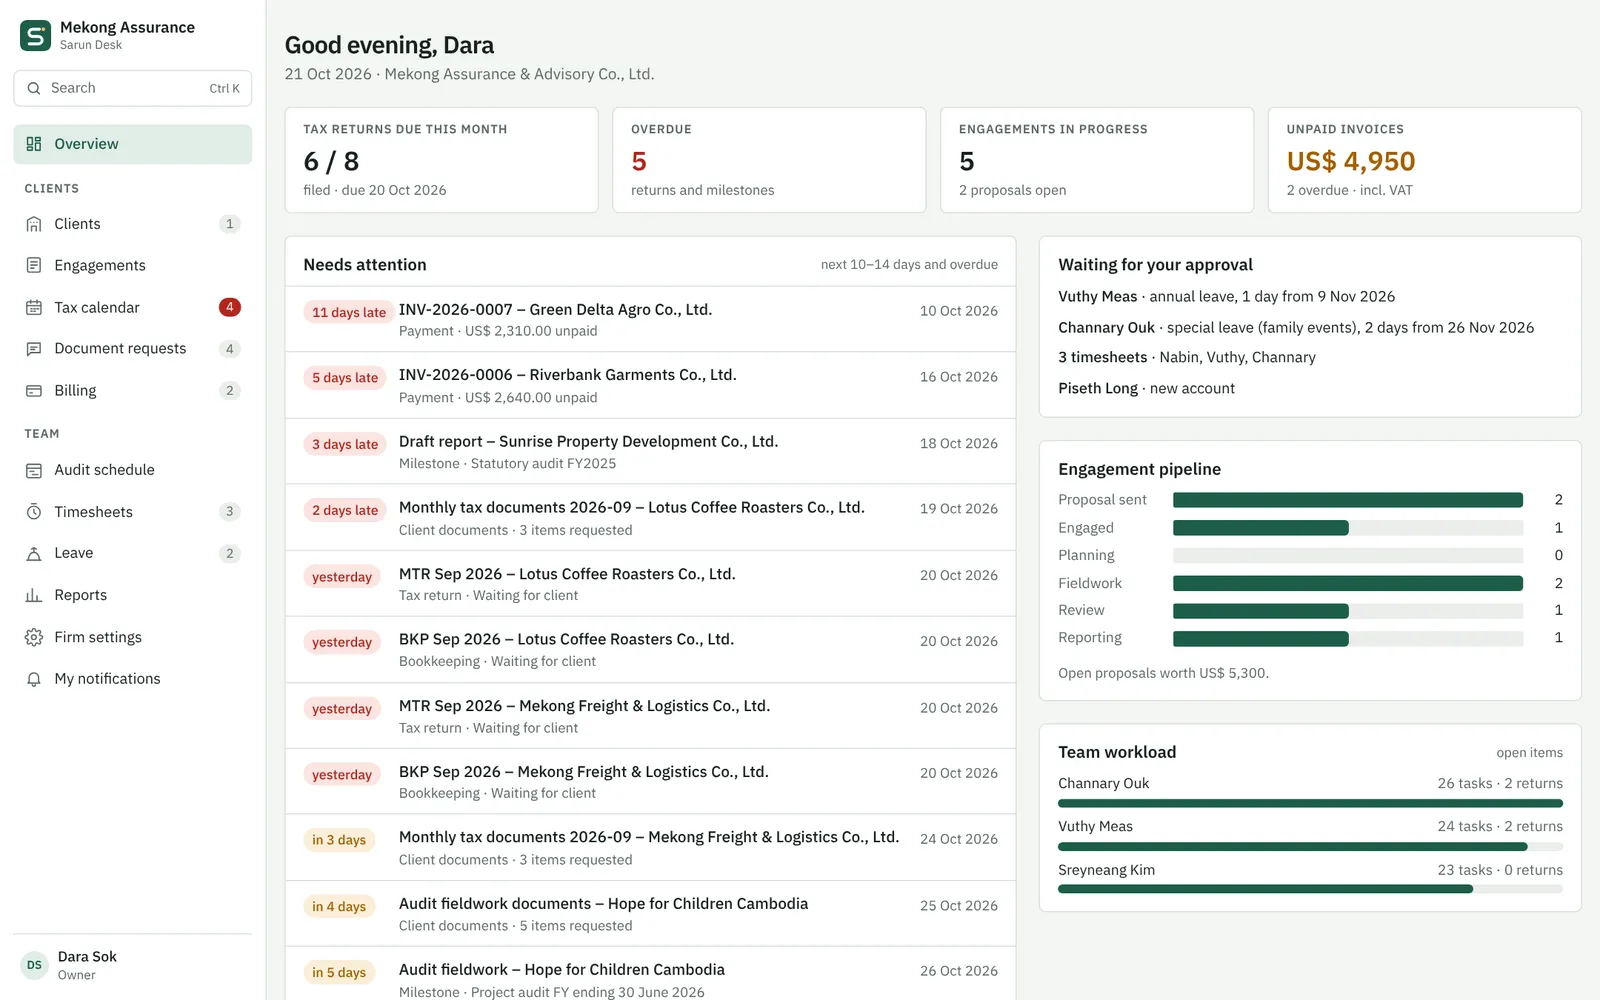The height and width of the screenshot is (1000, 1600).
Task: Select Channary Ouk special leave approval
Action: (1296, 328)
